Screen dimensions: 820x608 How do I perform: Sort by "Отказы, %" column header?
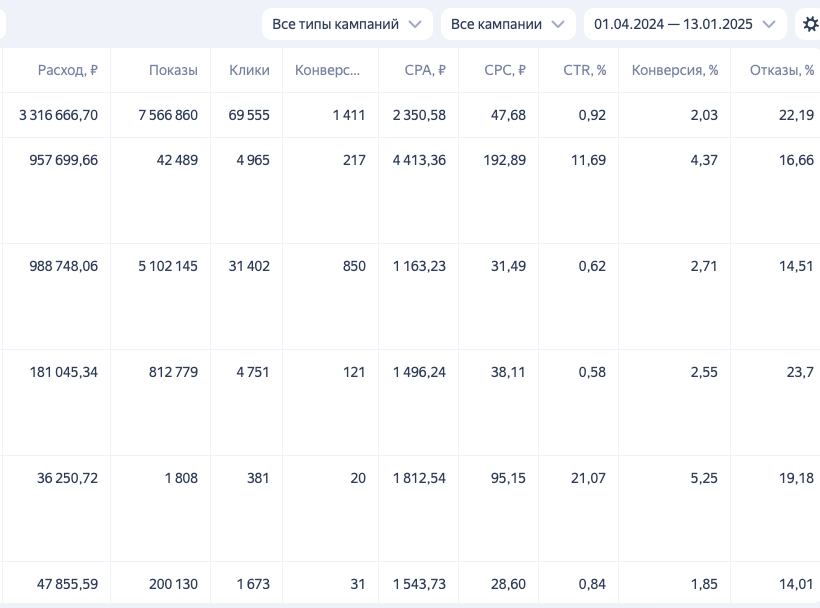pyautogui.click(x=781, y=70)
